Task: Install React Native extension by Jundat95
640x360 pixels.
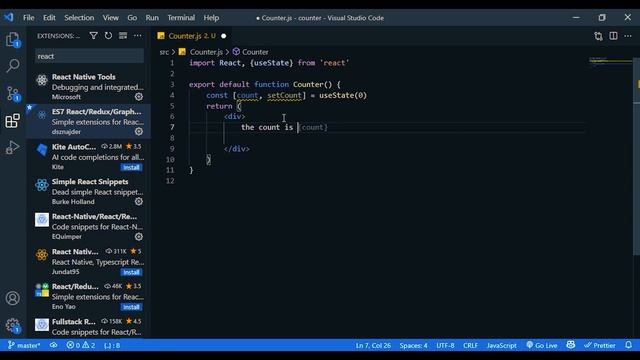Action: coord(131,272)
